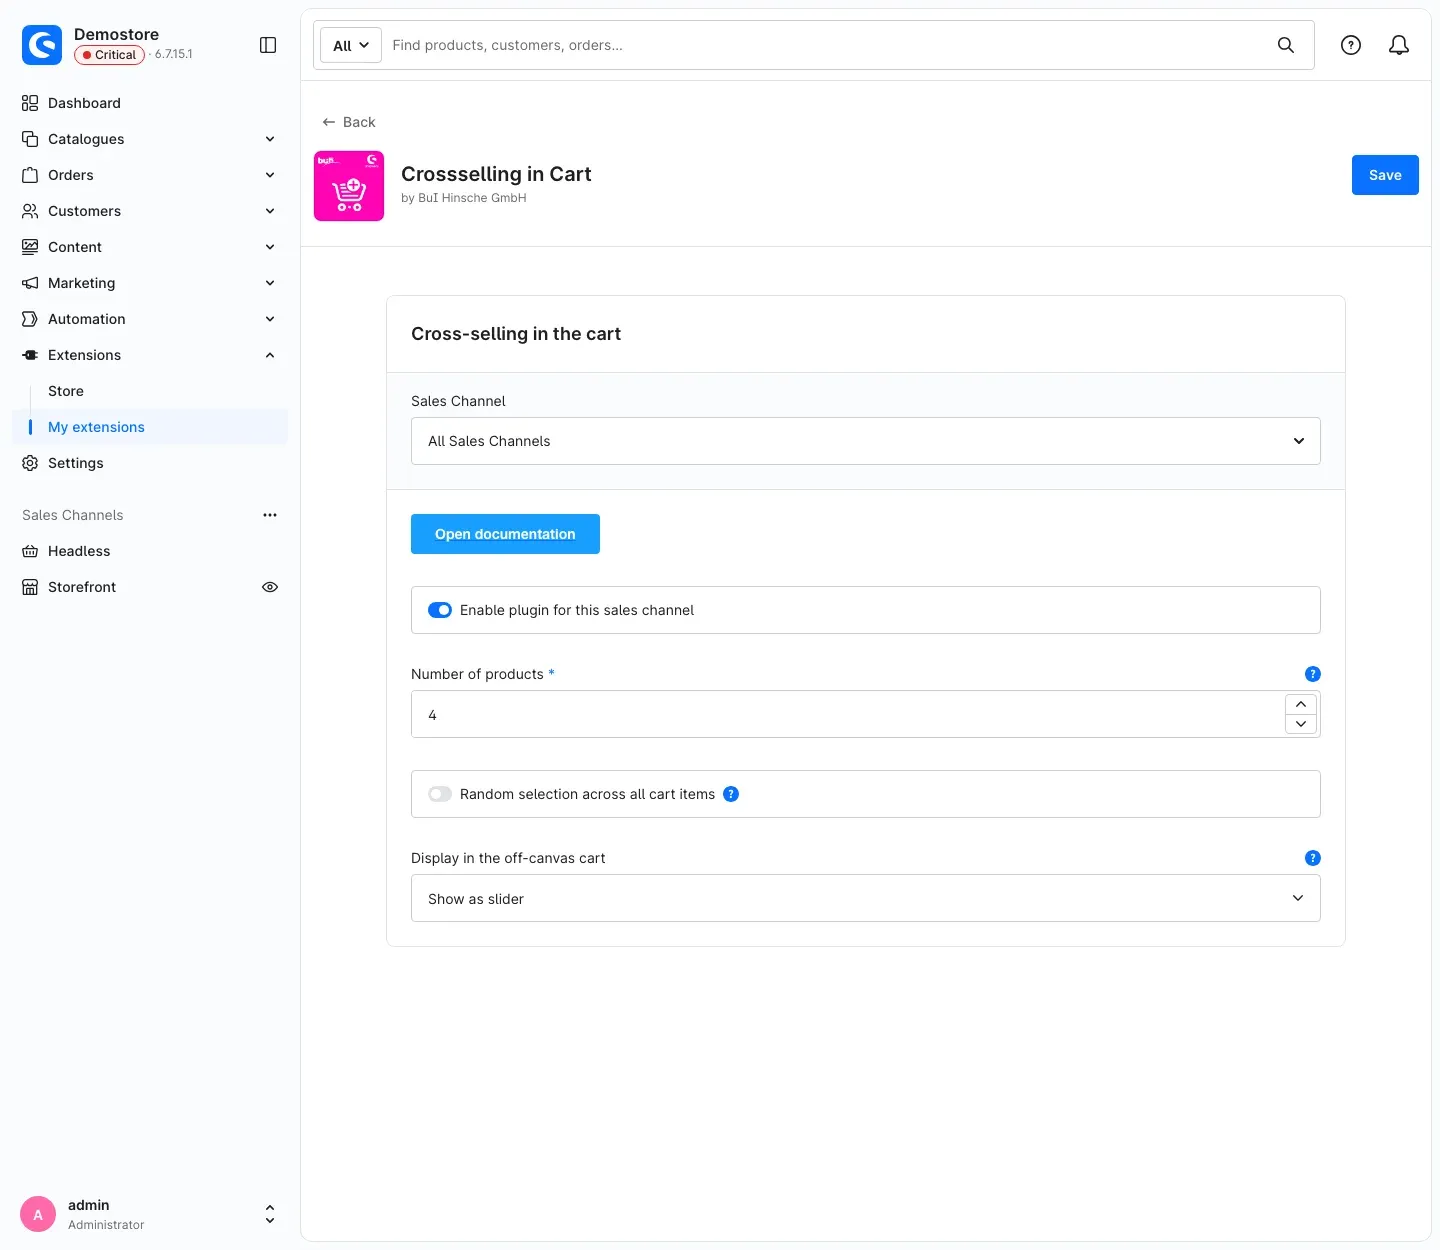Click the Storefront shop icon
1440x1250 pixels.
30,587
